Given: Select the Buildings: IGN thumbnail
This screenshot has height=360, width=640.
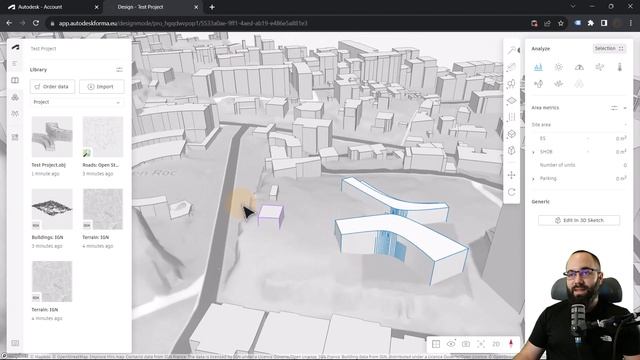Looking at the screenshot, I should tap(52, 209).
